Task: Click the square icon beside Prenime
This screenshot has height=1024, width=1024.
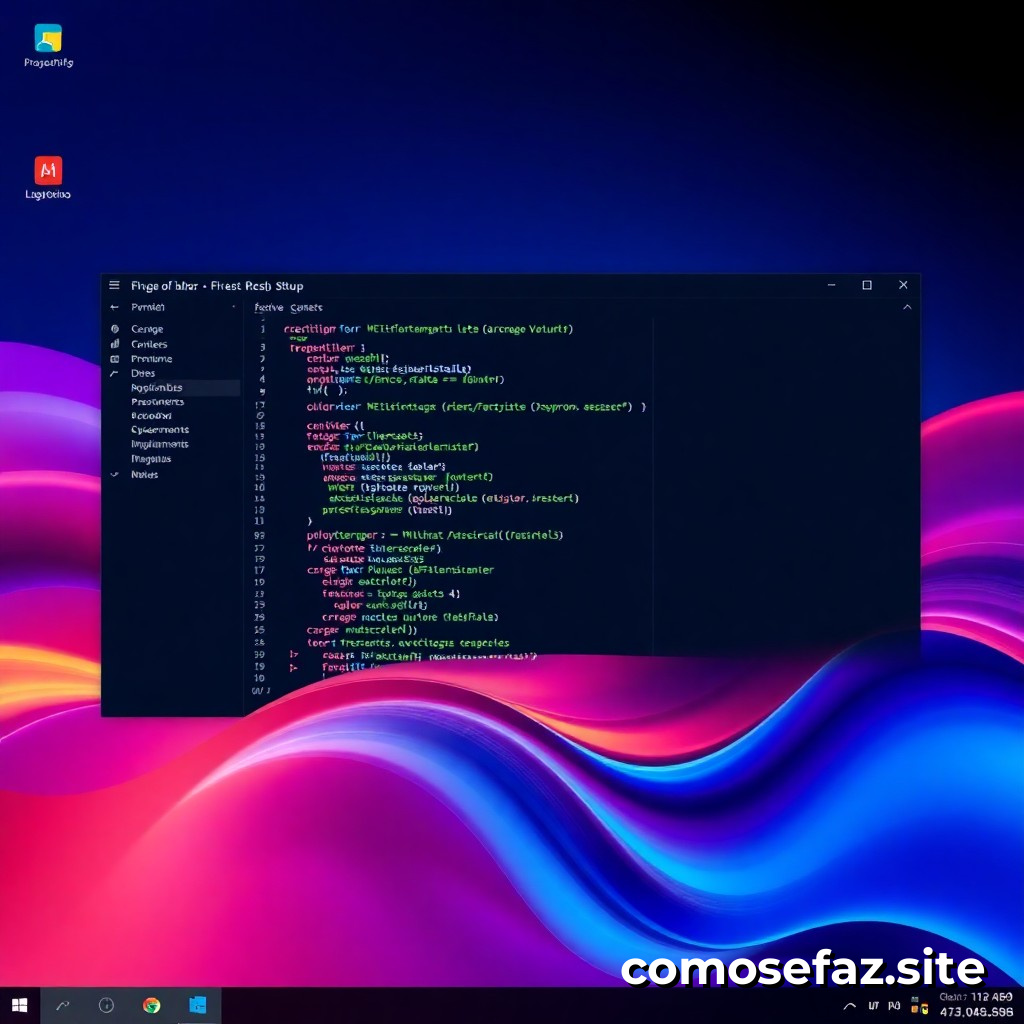Action: [x=115, y=359]
